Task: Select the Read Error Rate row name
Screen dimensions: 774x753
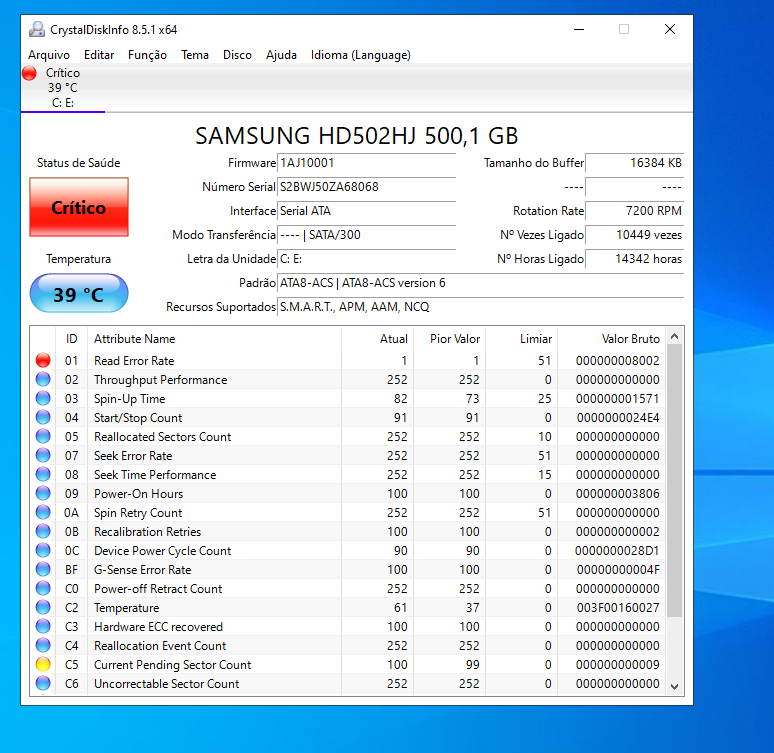Action: coord(134,360)
